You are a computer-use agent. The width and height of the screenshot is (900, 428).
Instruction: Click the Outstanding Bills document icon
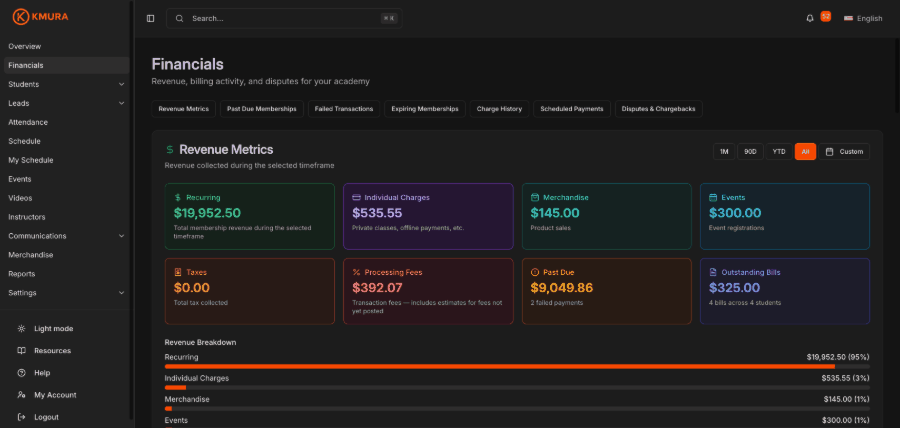[x=713, y=272]
